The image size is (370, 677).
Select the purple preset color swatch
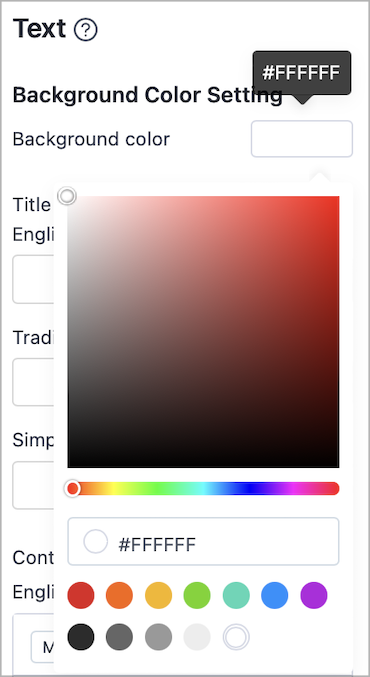314,595
